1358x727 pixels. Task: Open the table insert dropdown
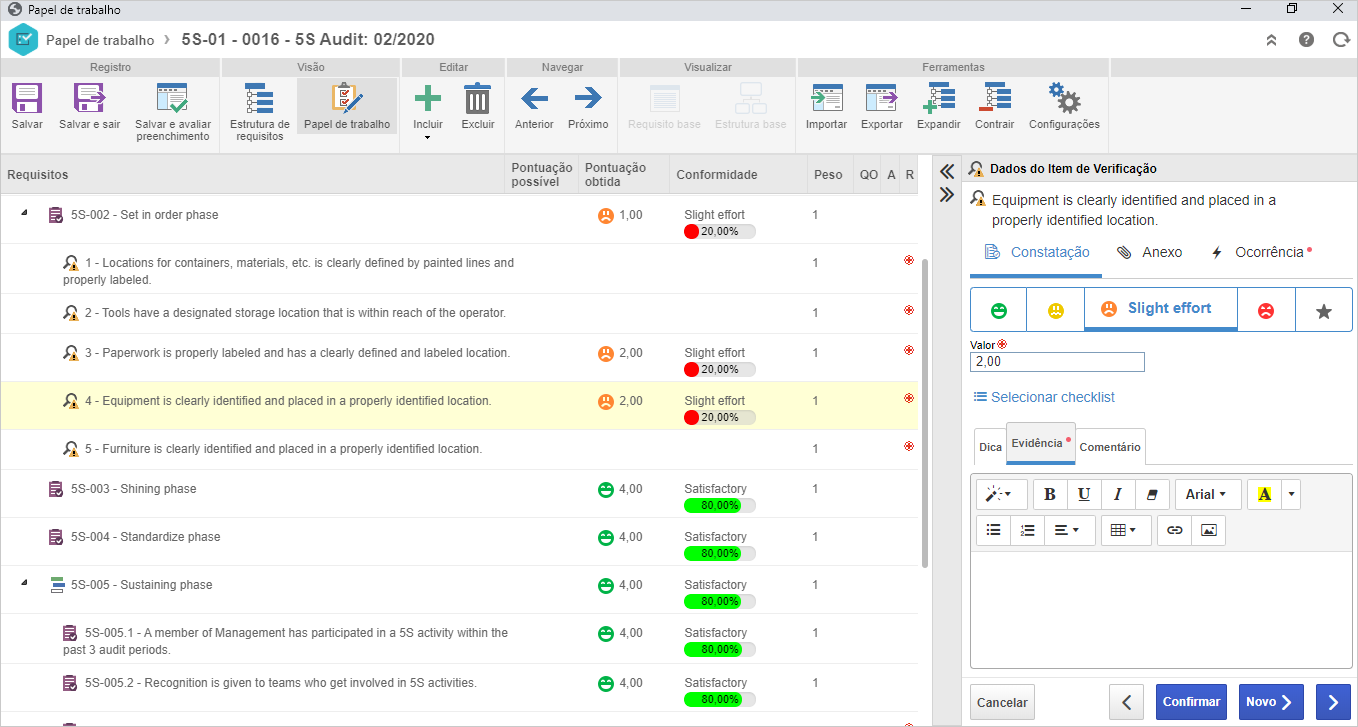(1126, 530)
